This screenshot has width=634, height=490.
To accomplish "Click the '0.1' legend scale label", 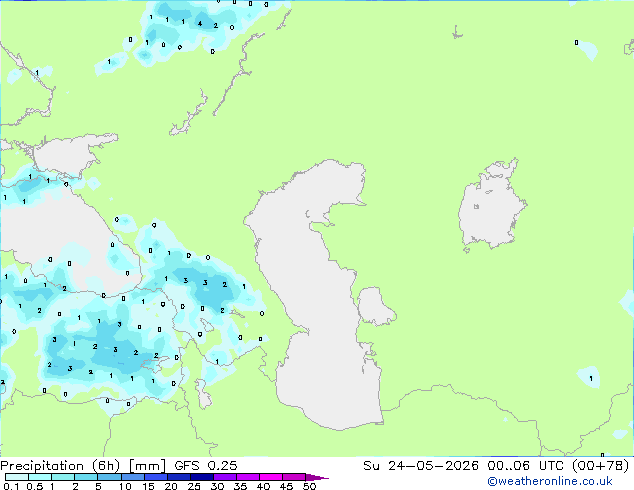I will [x=11, y=486].
